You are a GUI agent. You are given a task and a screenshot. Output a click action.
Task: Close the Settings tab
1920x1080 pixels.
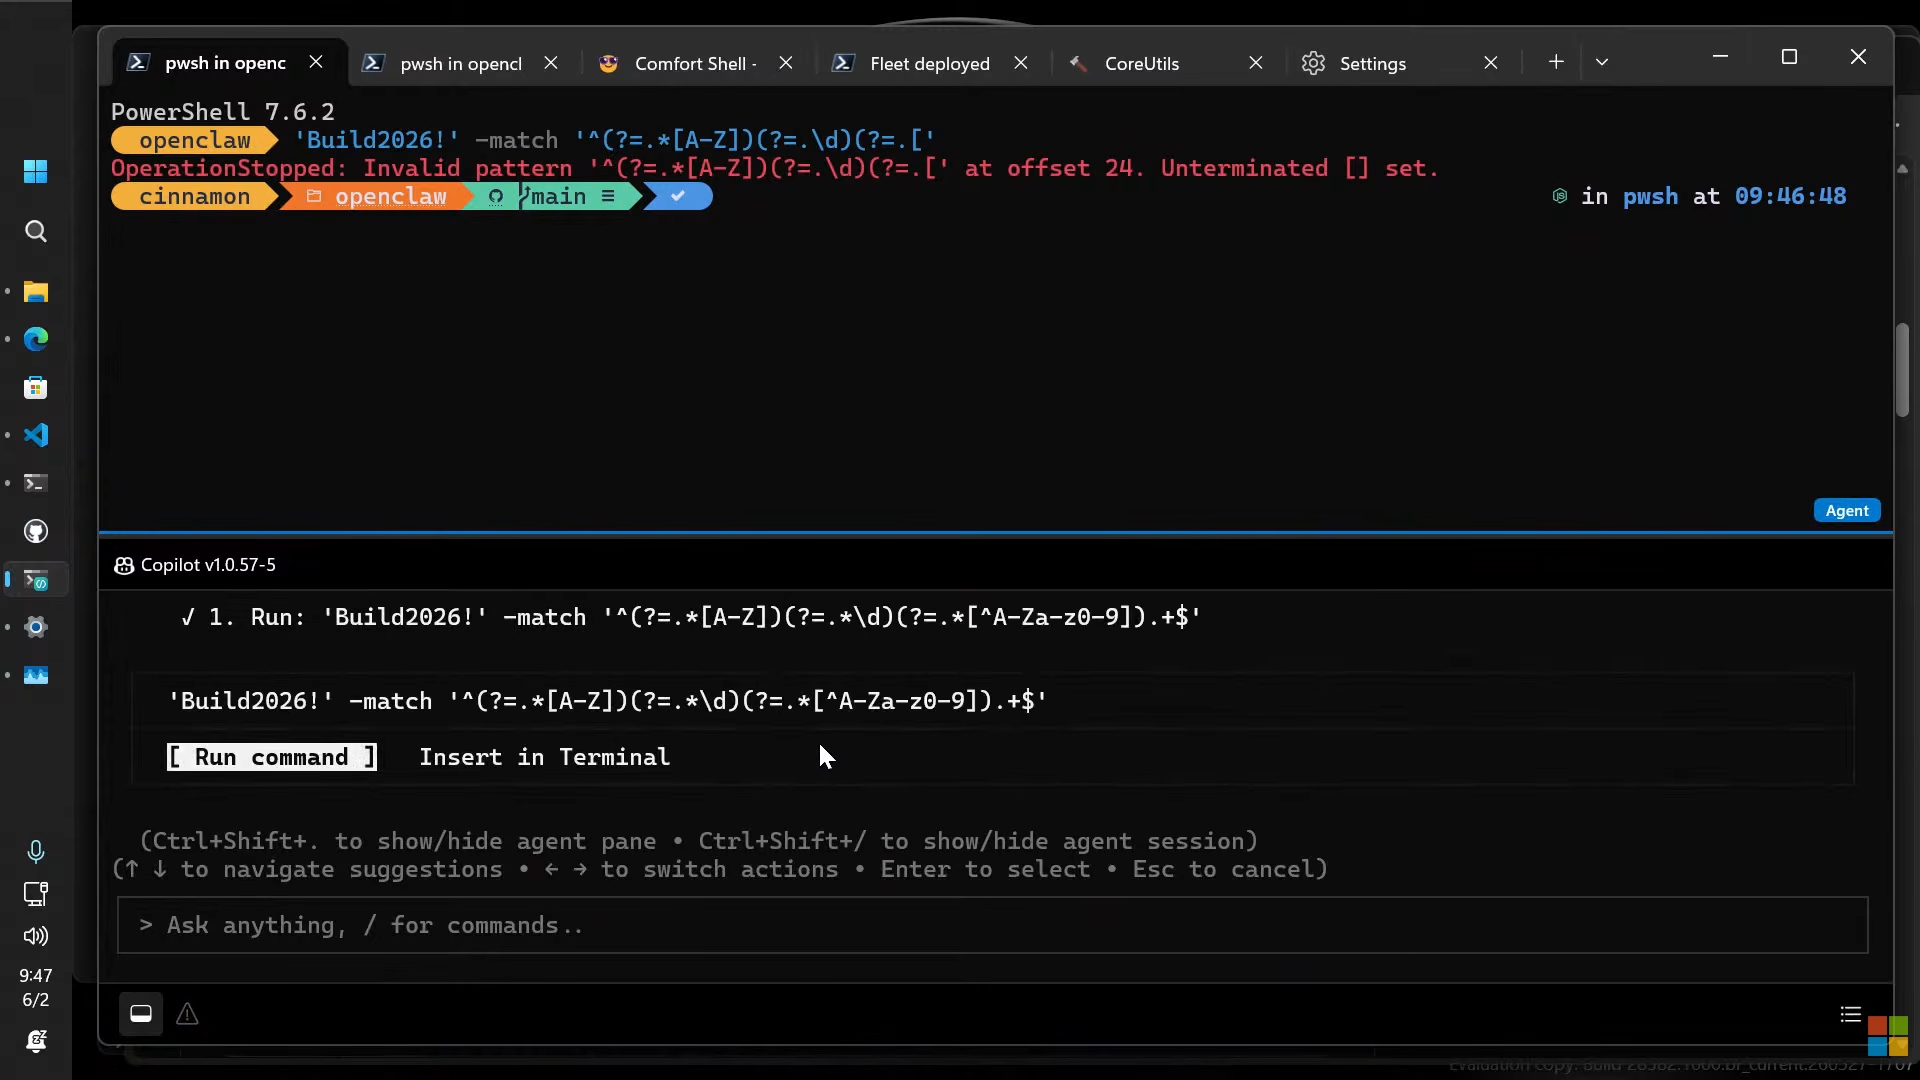[1491, 62]
